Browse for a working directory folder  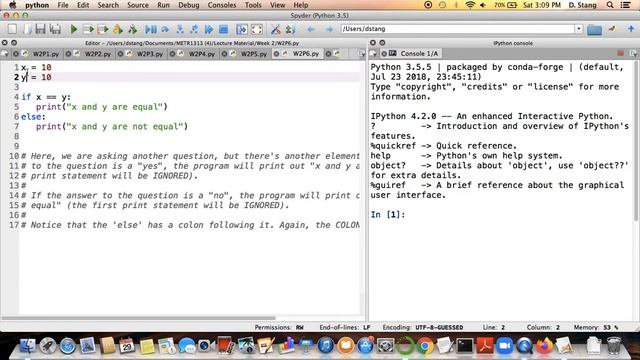(x=594, y=29)
